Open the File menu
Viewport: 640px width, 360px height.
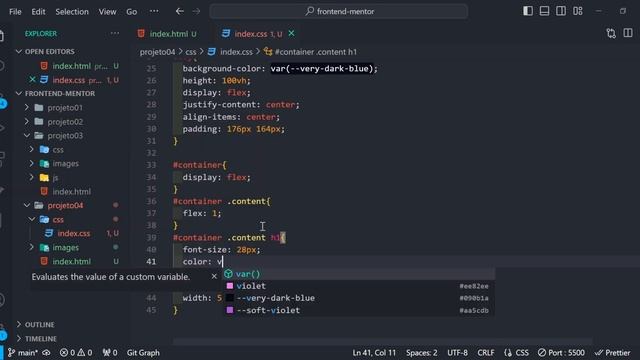[x=15, y=11]
